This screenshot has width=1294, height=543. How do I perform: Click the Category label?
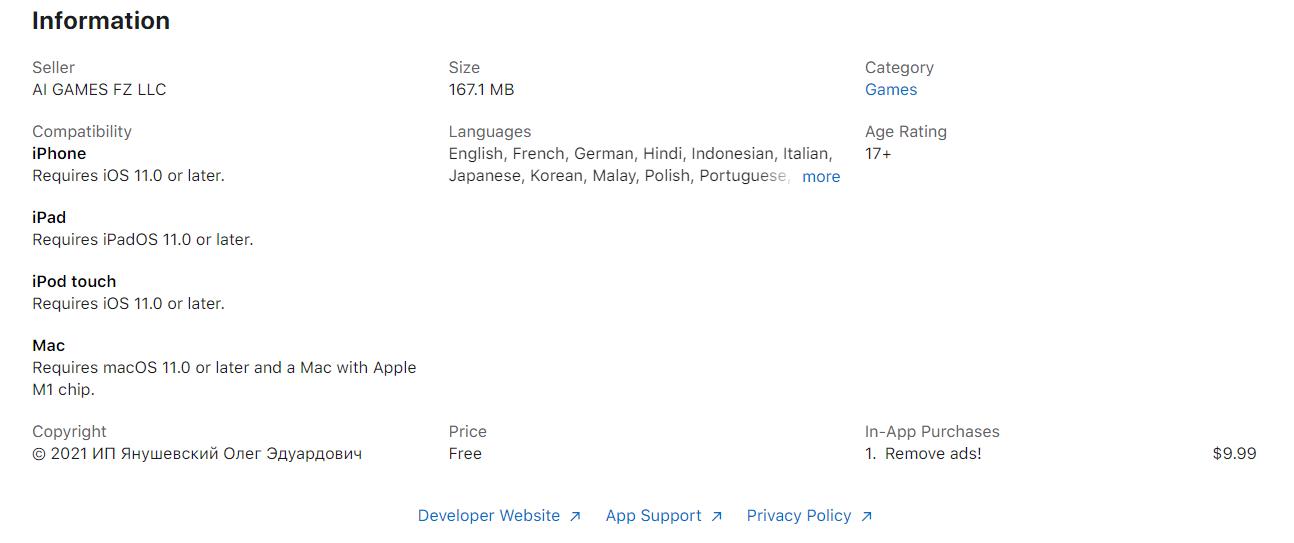tap(899, 67)
